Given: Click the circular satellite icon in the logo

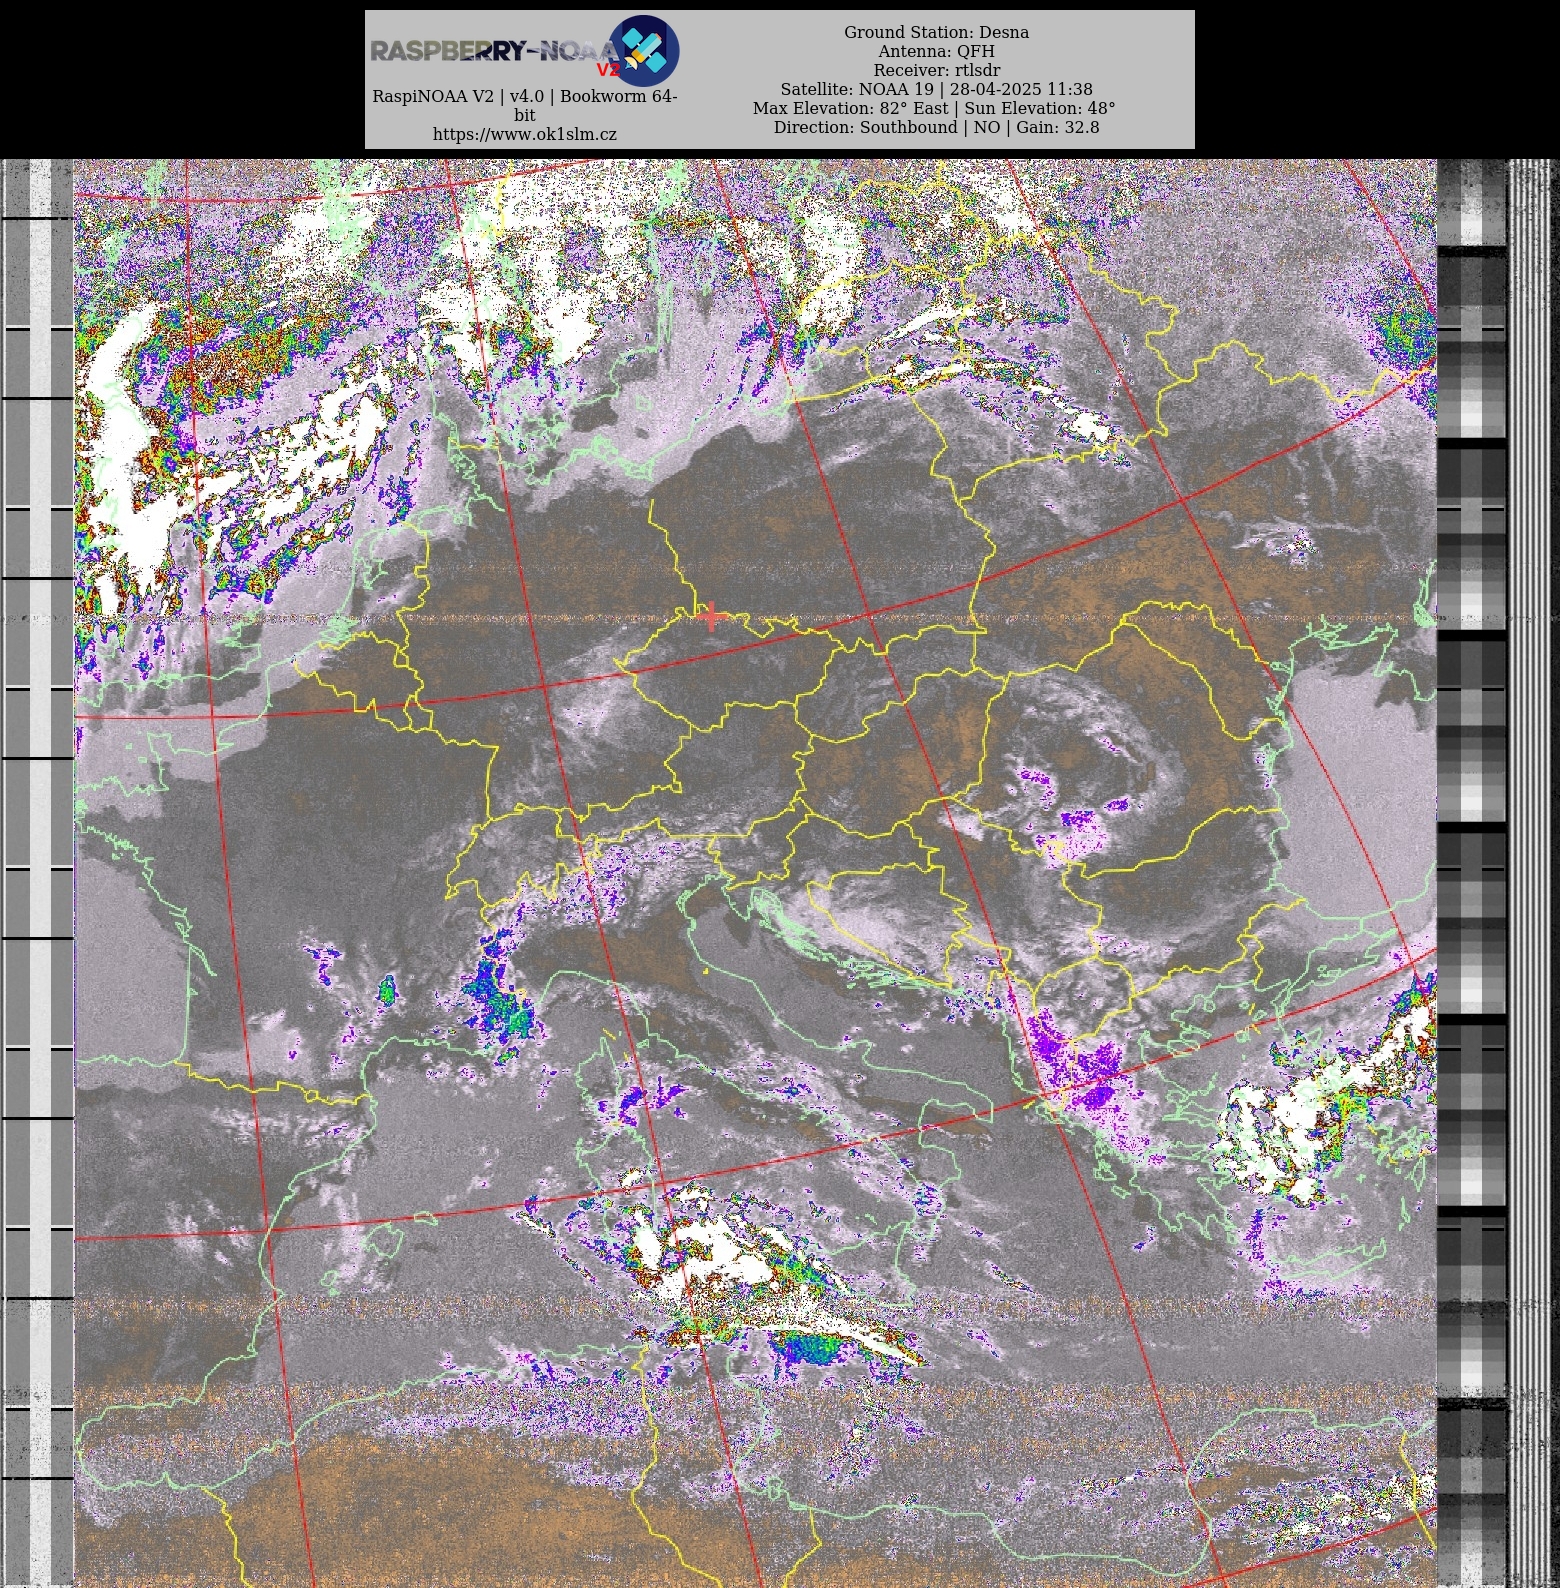Looking at the screenshot, I should pyautogui.click(x=644, y=50).
